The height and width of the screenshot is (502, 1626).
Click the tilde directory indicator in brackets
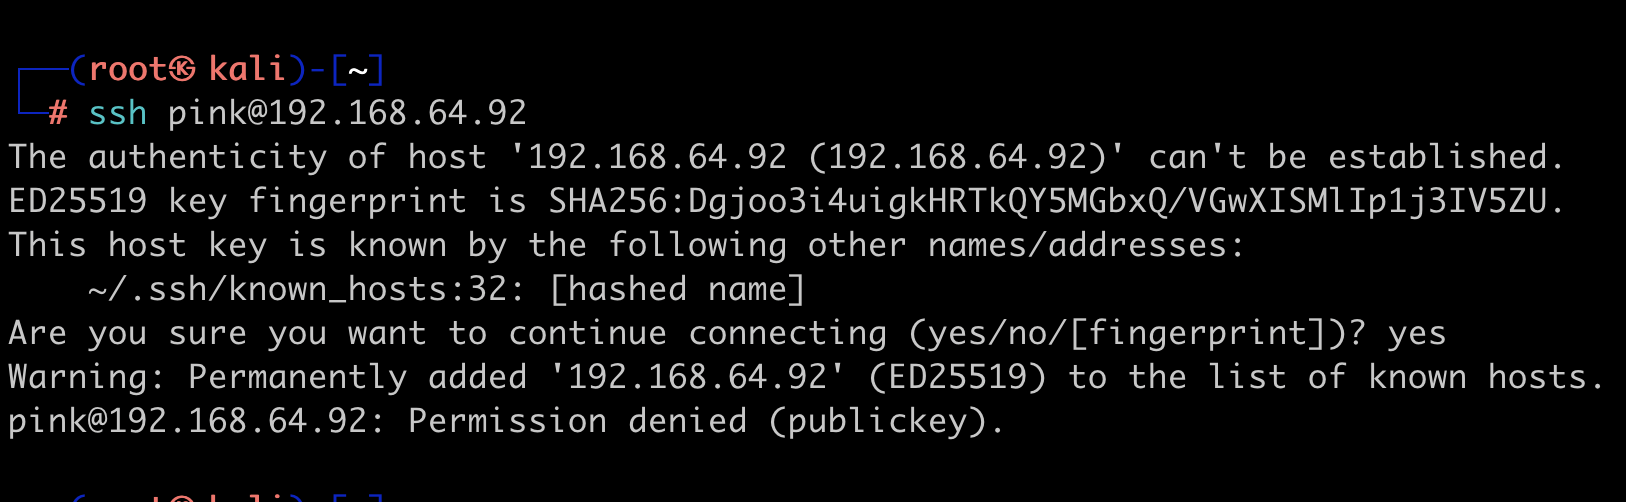358,70
